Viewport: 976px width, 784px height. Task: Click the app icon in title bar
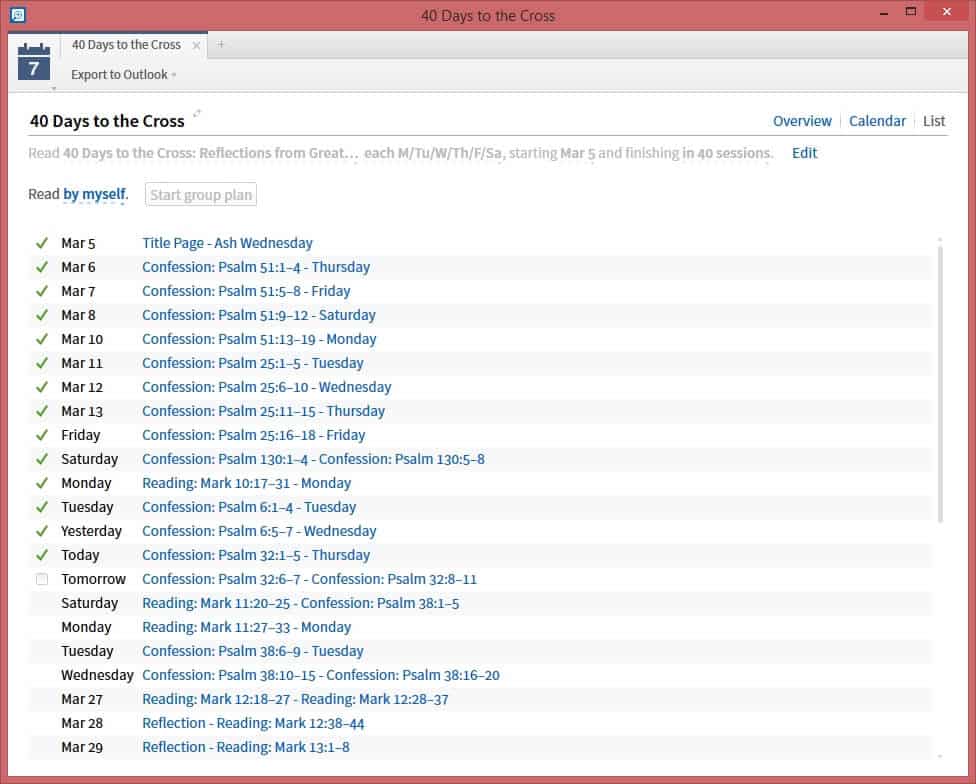[x=17, y=15]
